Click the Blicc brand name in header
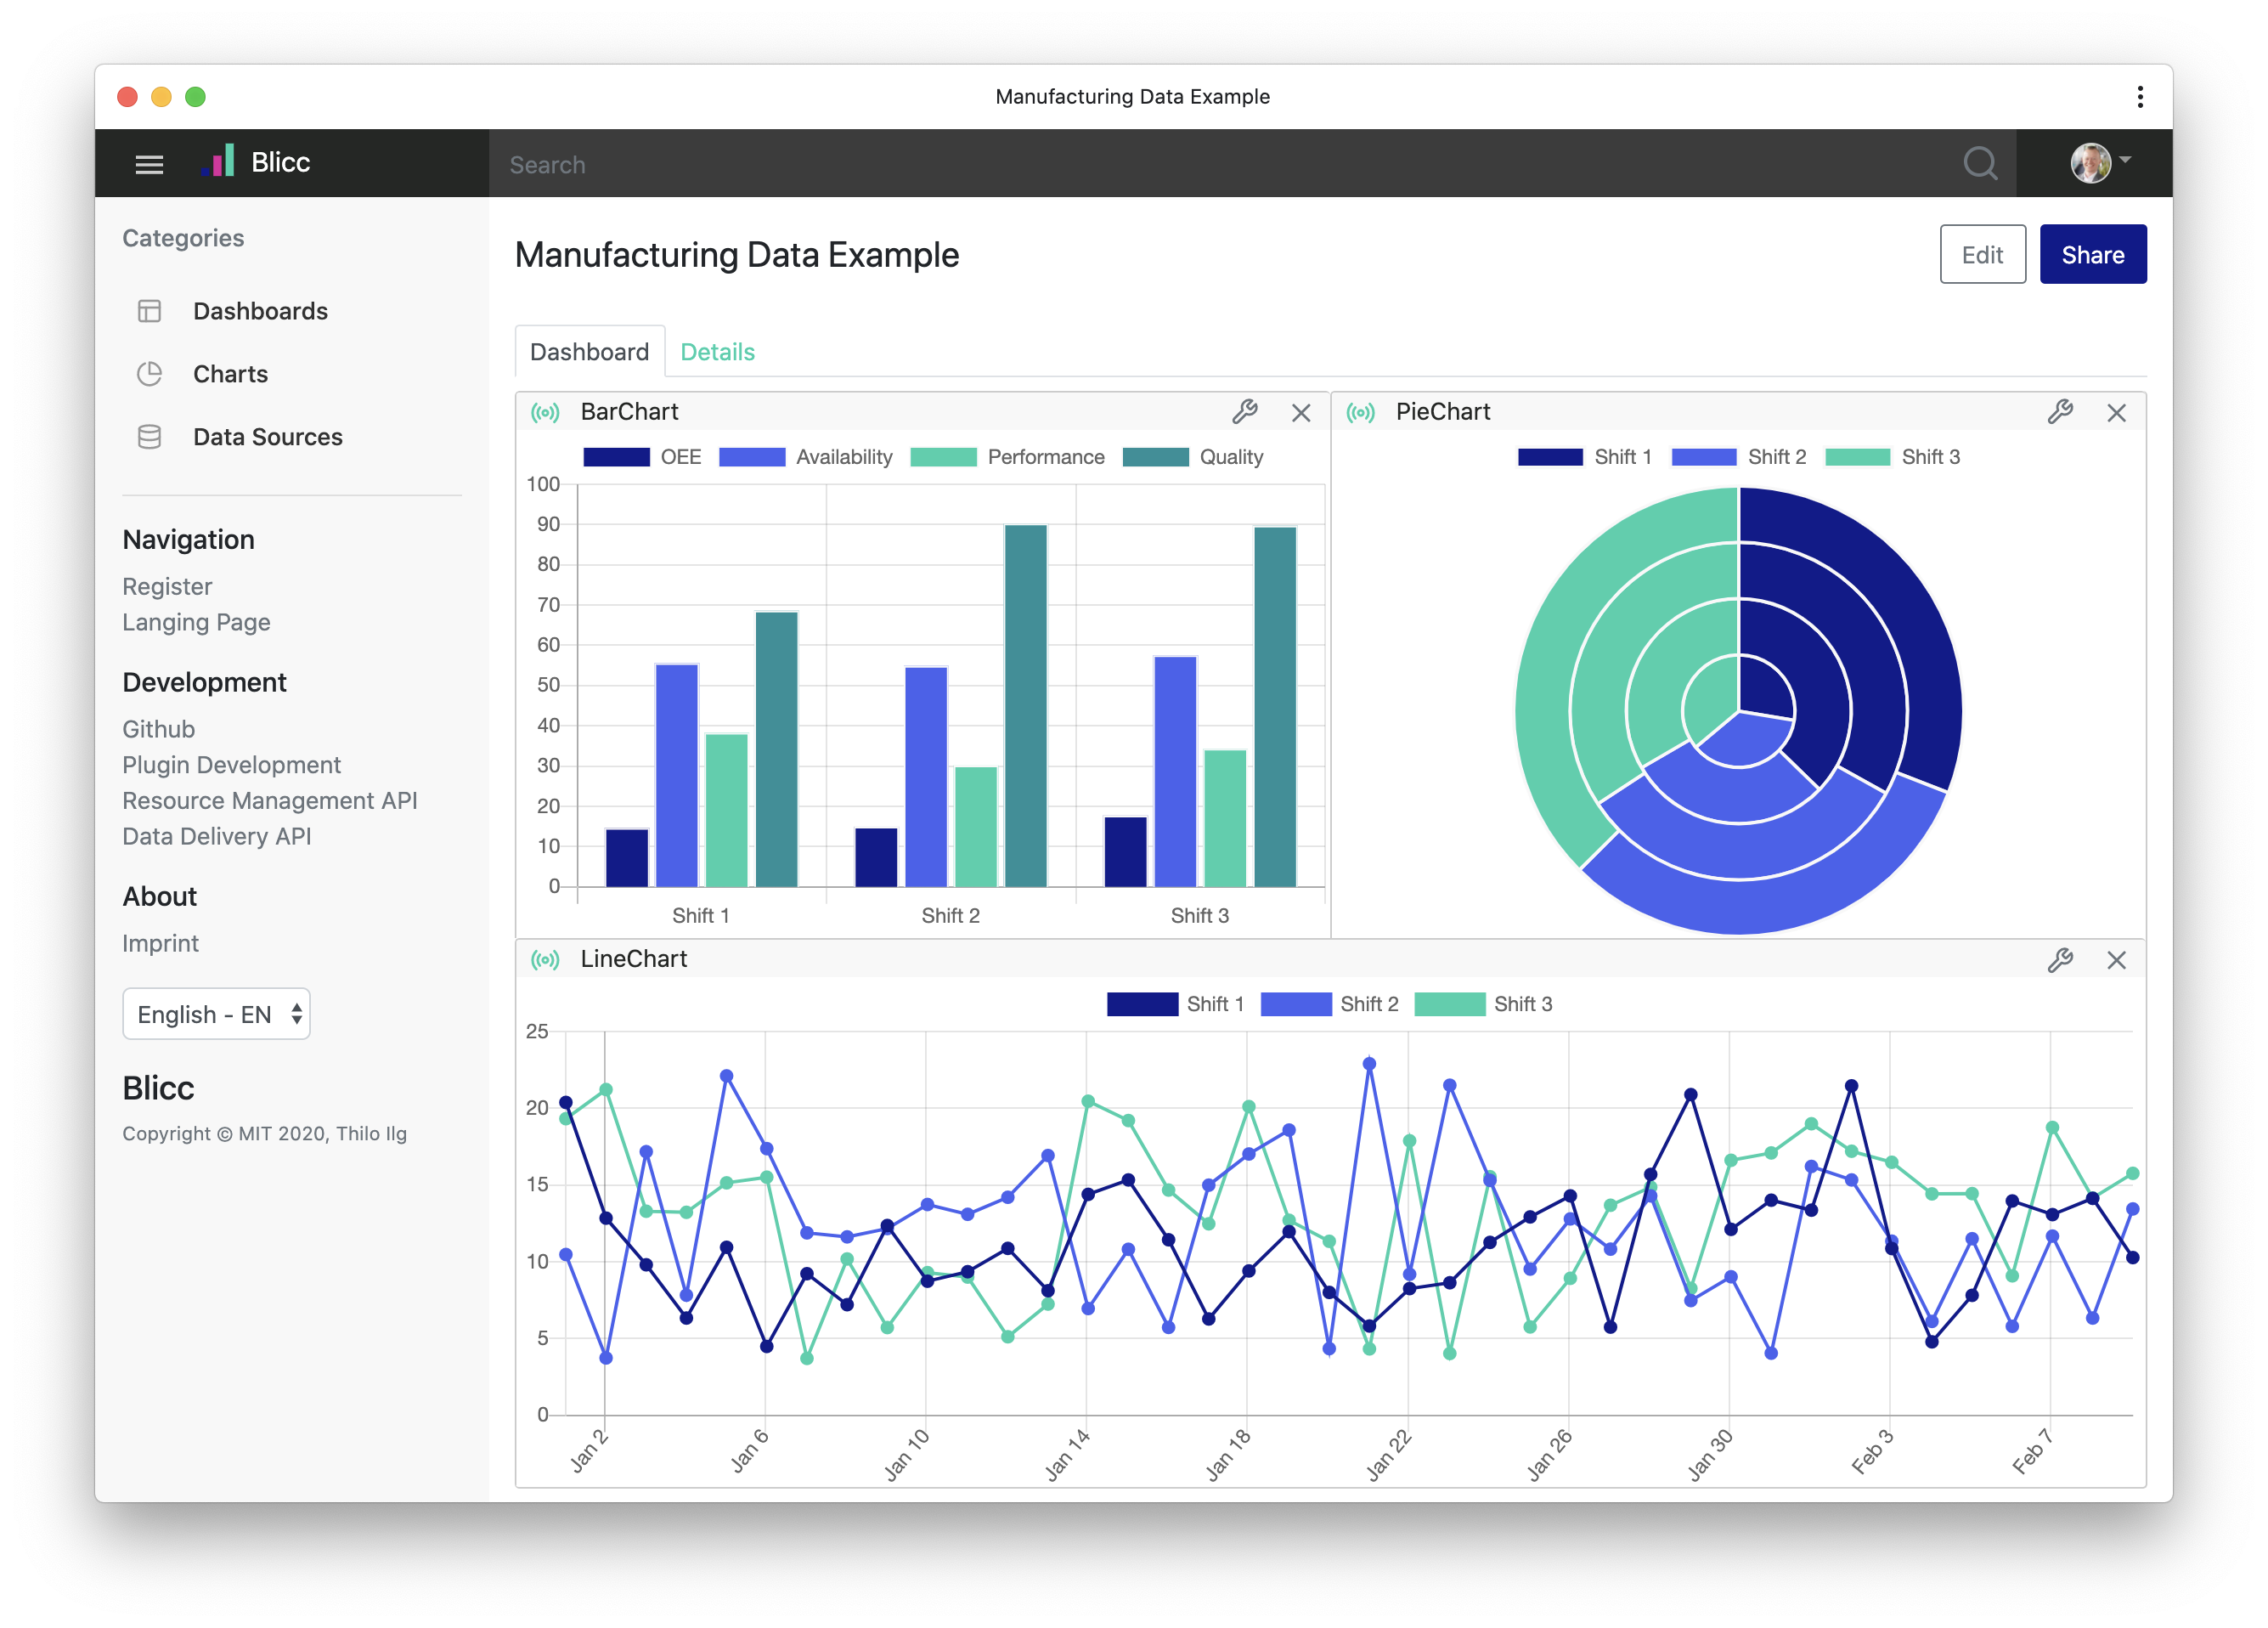 [x=281, y=162]
